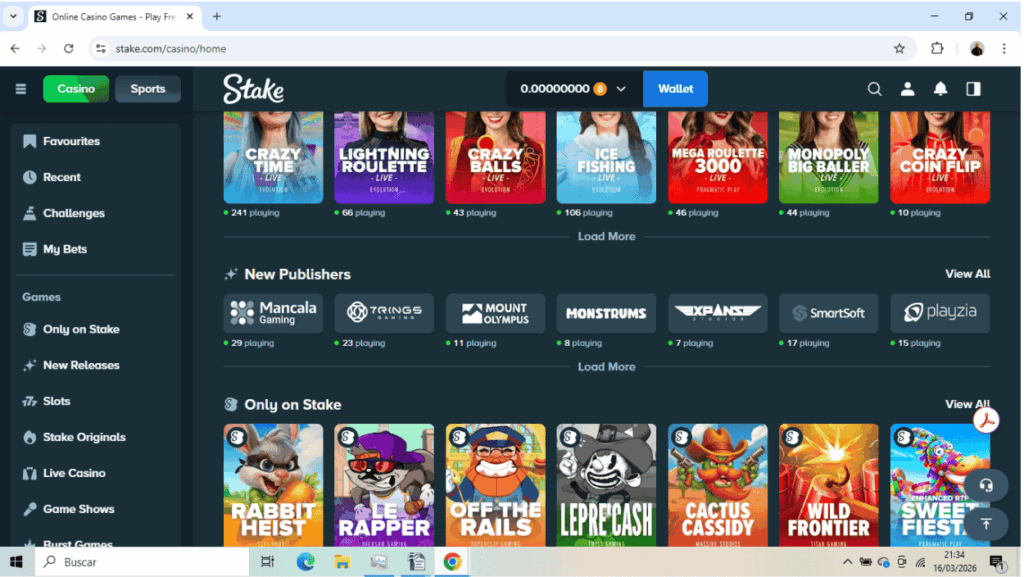1024x577 pixels.
Task: Open the notifications bell
Action: (x=940, y=89)
